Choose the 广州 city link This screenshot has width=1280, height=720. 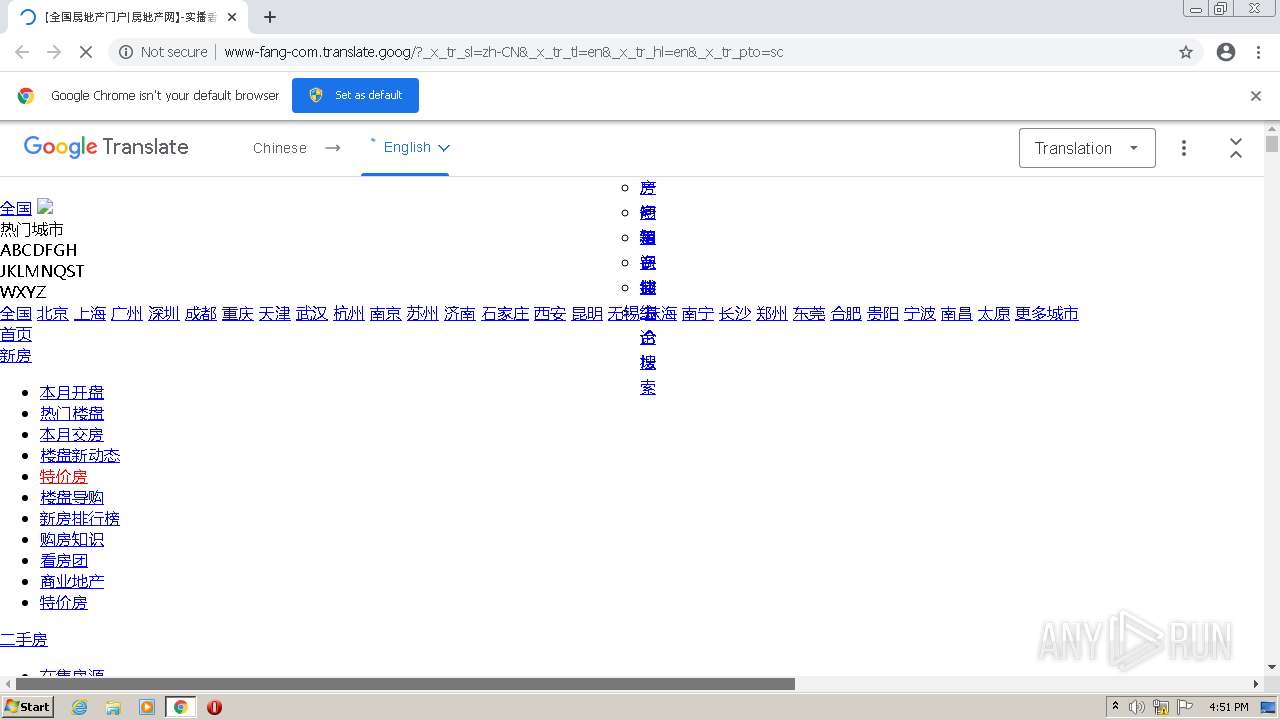(127, 314)
